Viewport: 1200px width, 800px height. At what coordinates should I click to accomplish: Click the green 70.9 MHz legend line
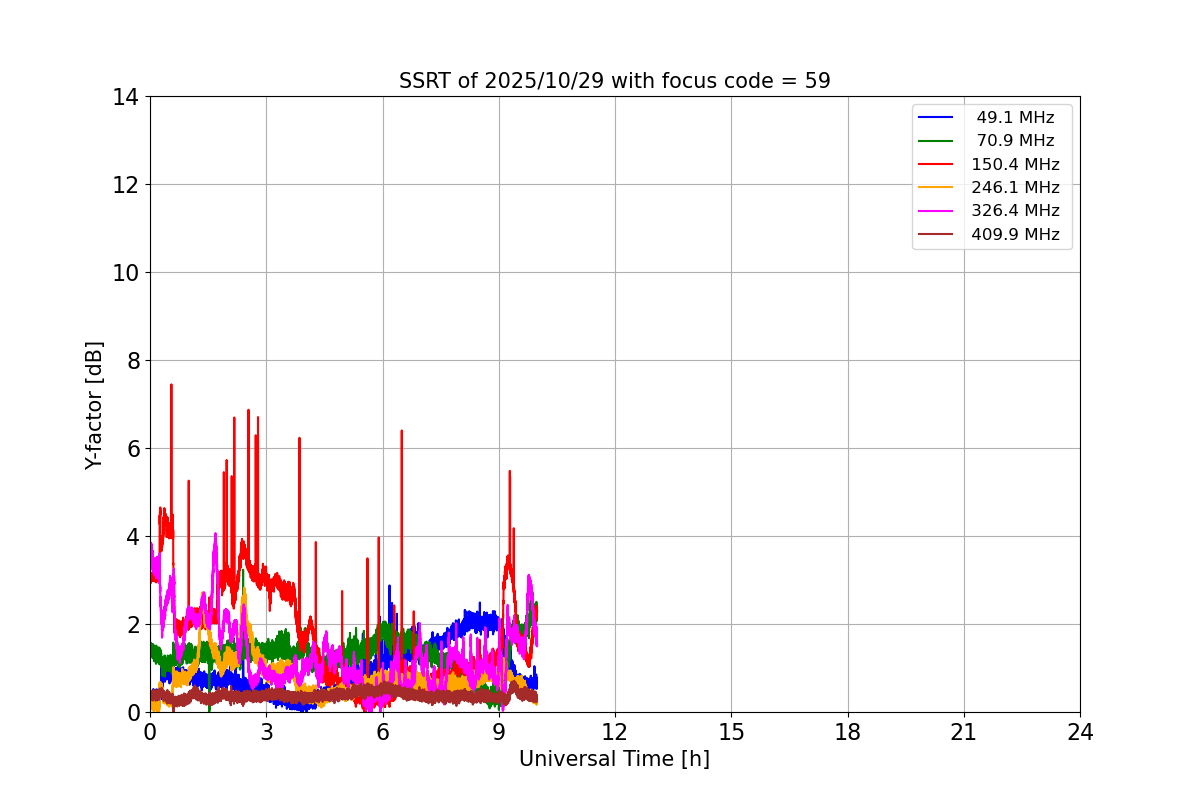tap(936, 141)
